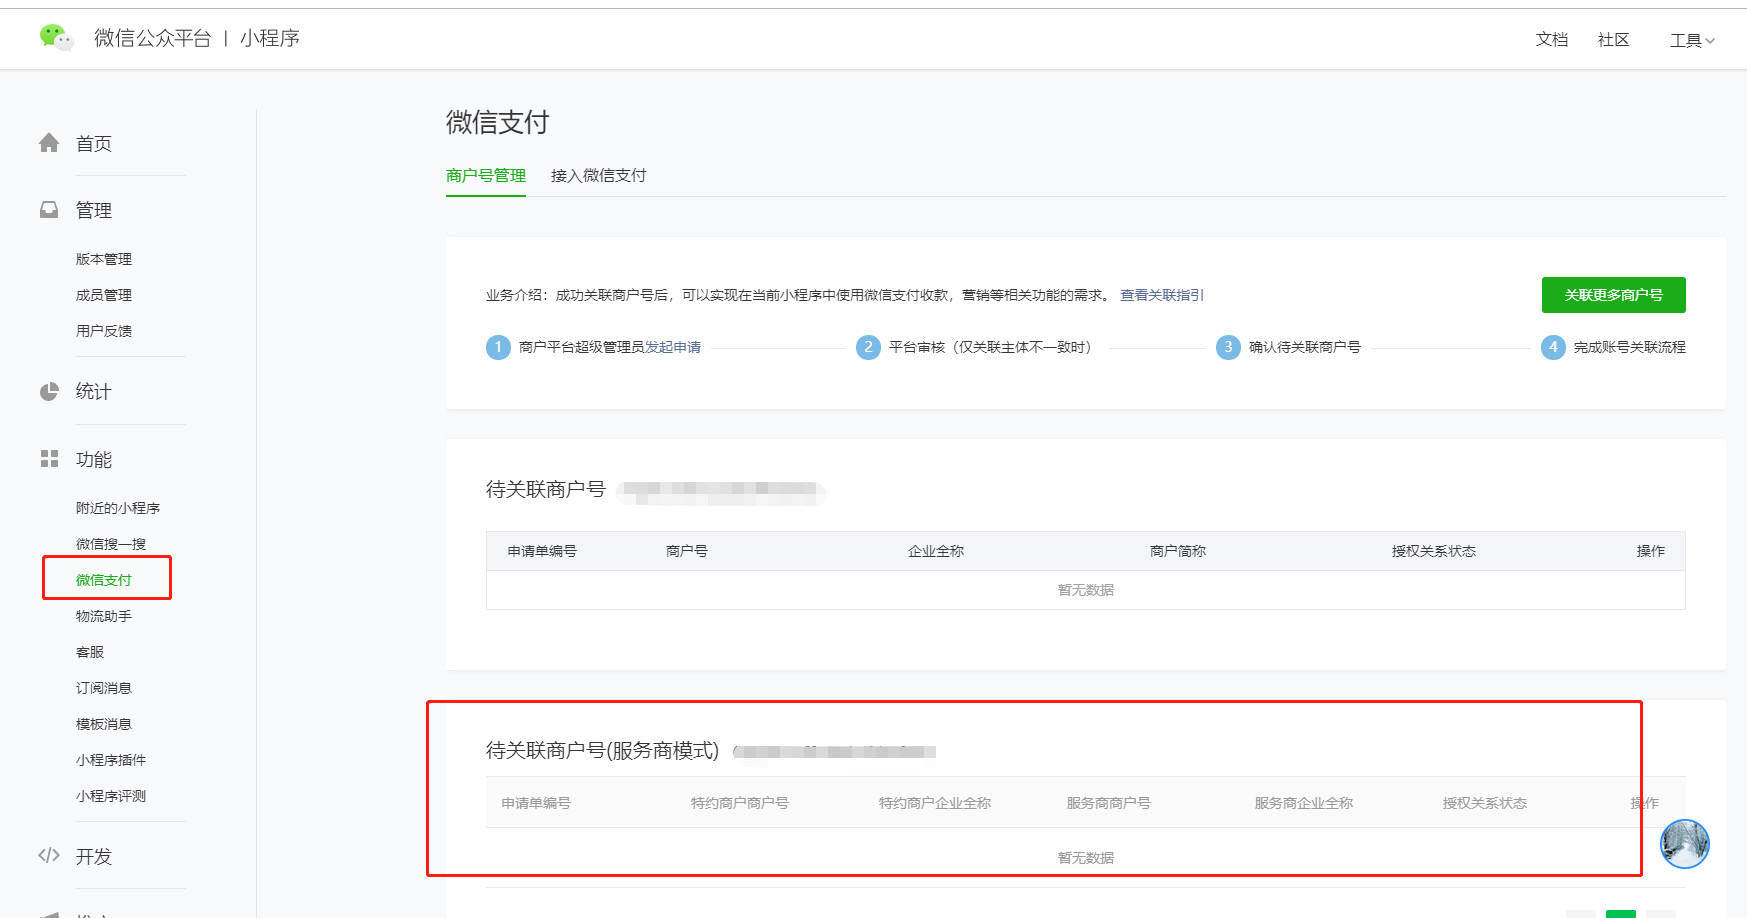Image resolution: width=1747 pixels, height=918 pixels.
Task: Open 附近的小程序 in the sidebar
Action: 118,508
